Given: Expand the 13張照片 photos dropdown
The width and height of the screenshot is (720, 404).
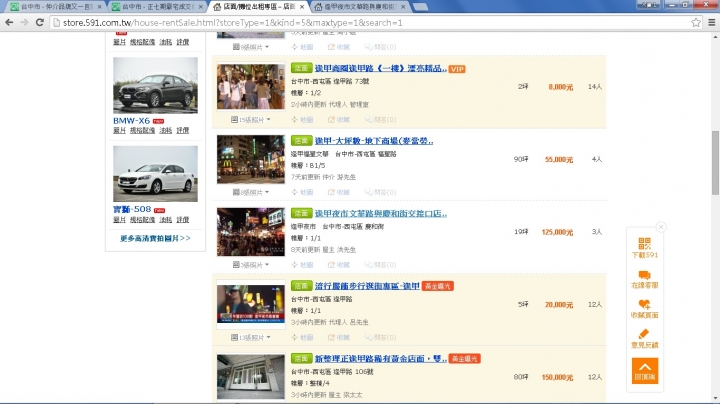Looking at the screenshot, I should 251,337.
